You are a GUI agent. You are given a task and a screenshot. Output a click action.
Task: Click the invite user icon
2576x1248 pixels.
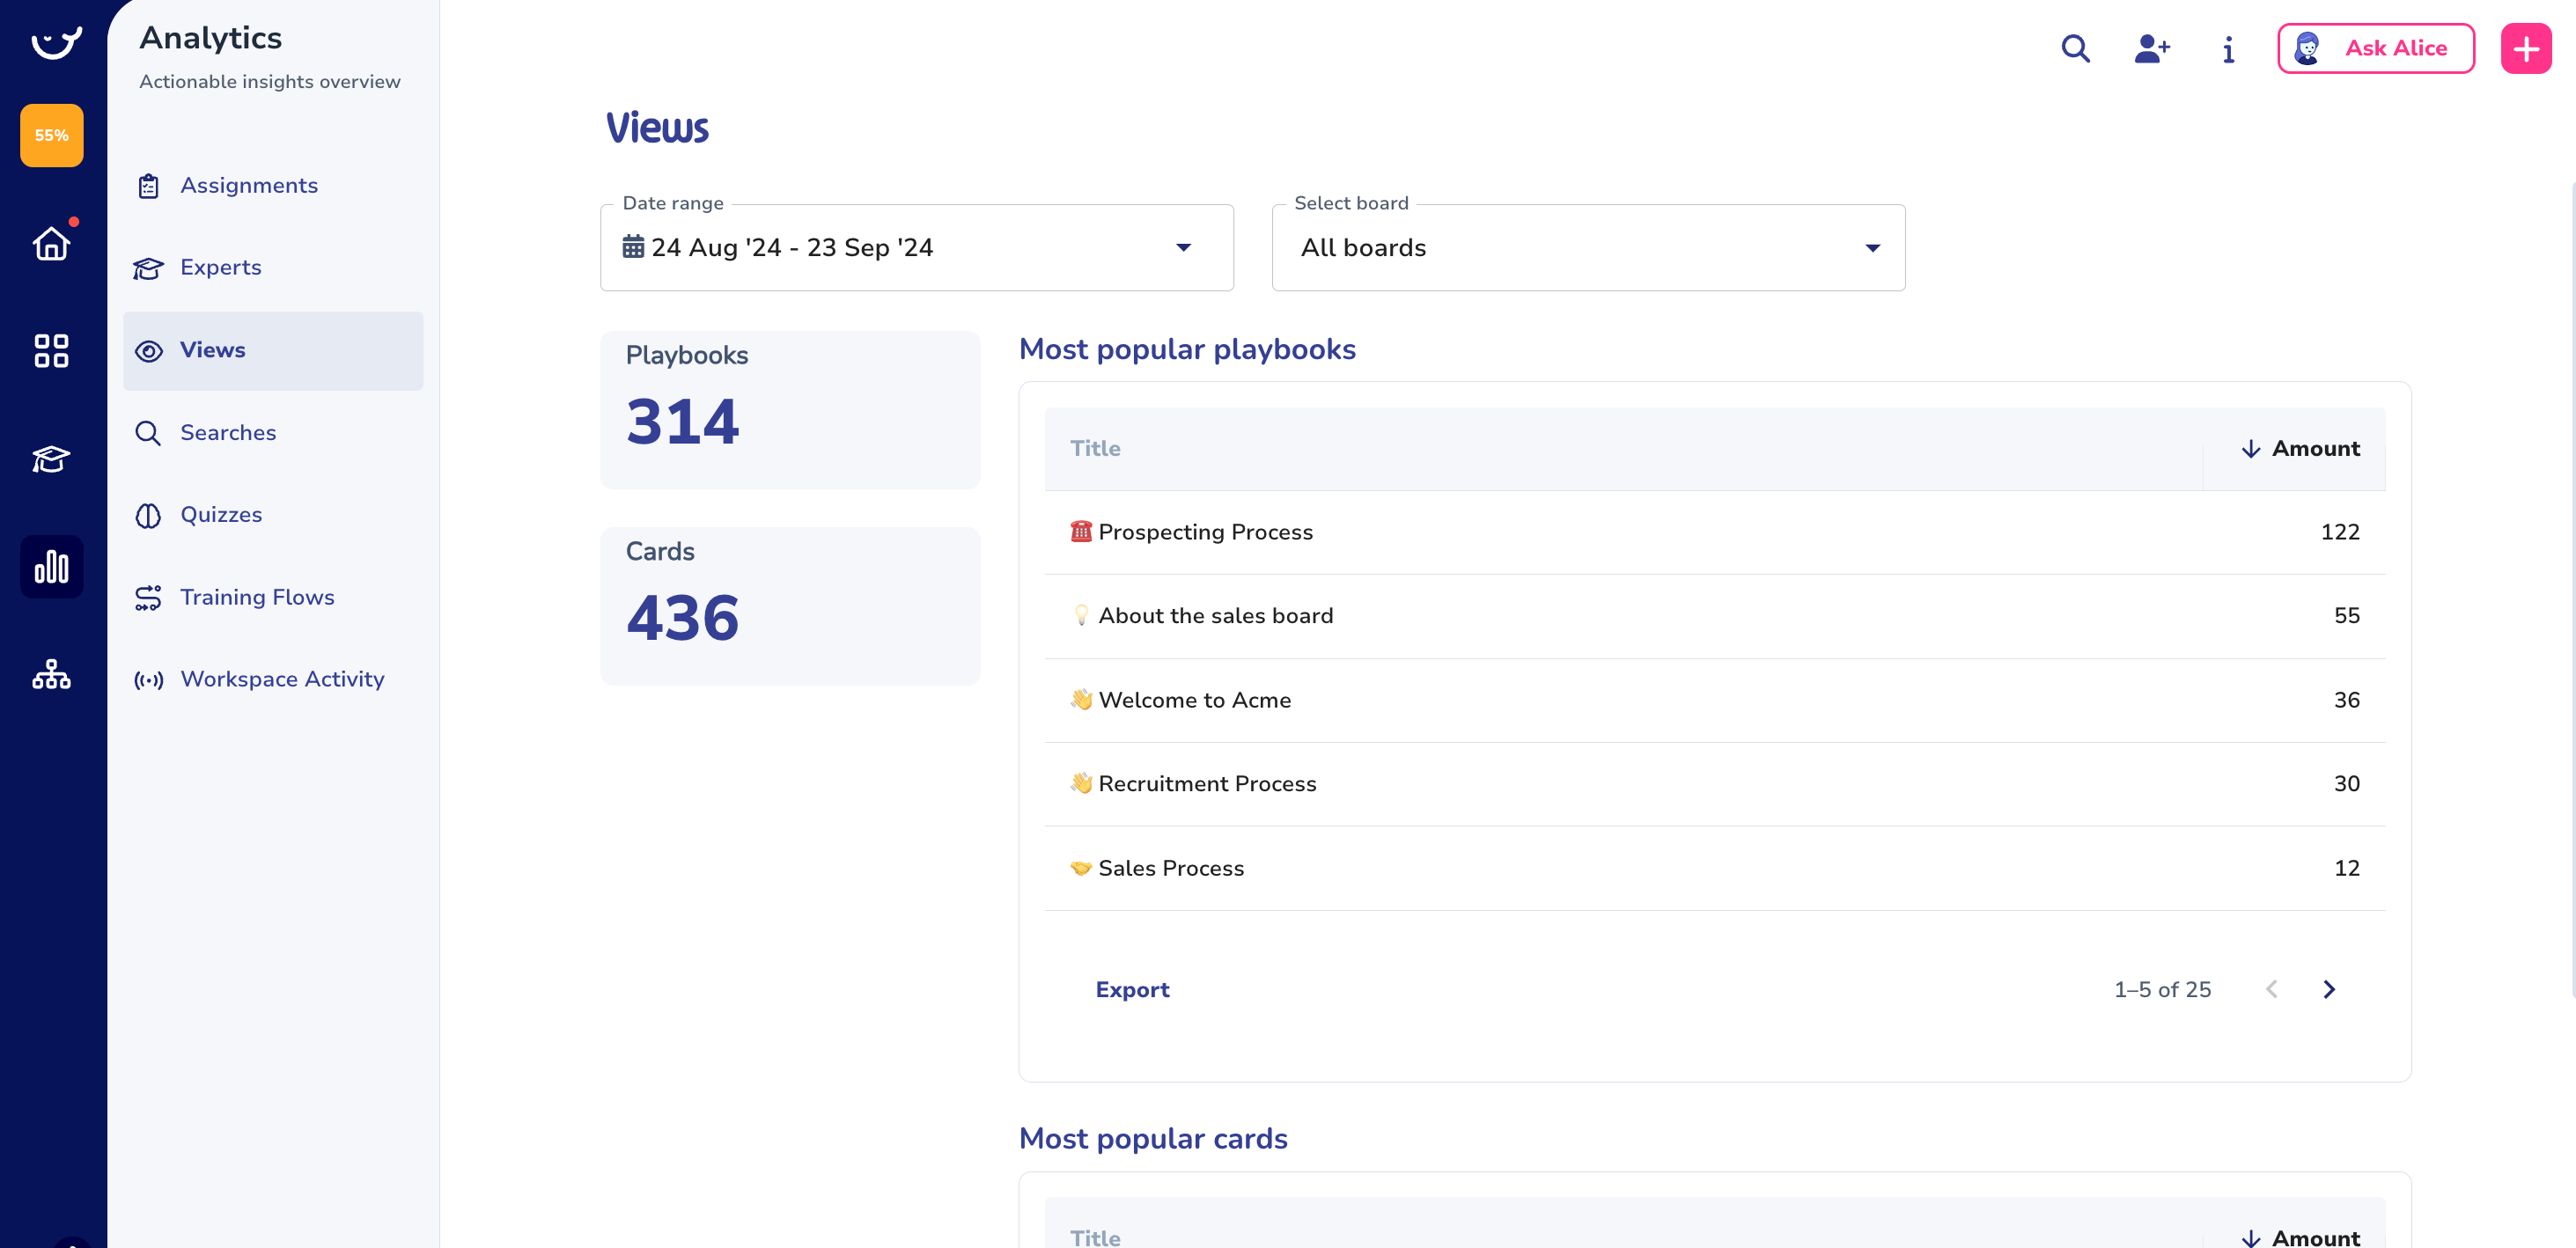[x=2151, y=48]
